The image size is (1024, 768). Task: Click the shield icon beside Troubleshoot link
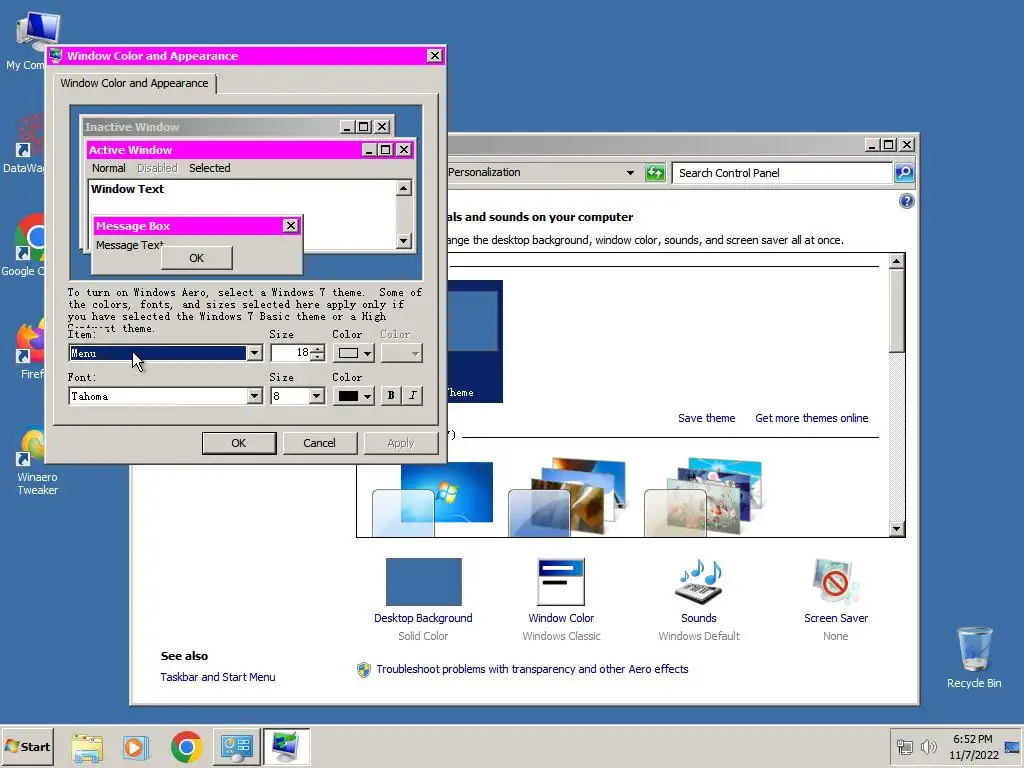364,669
